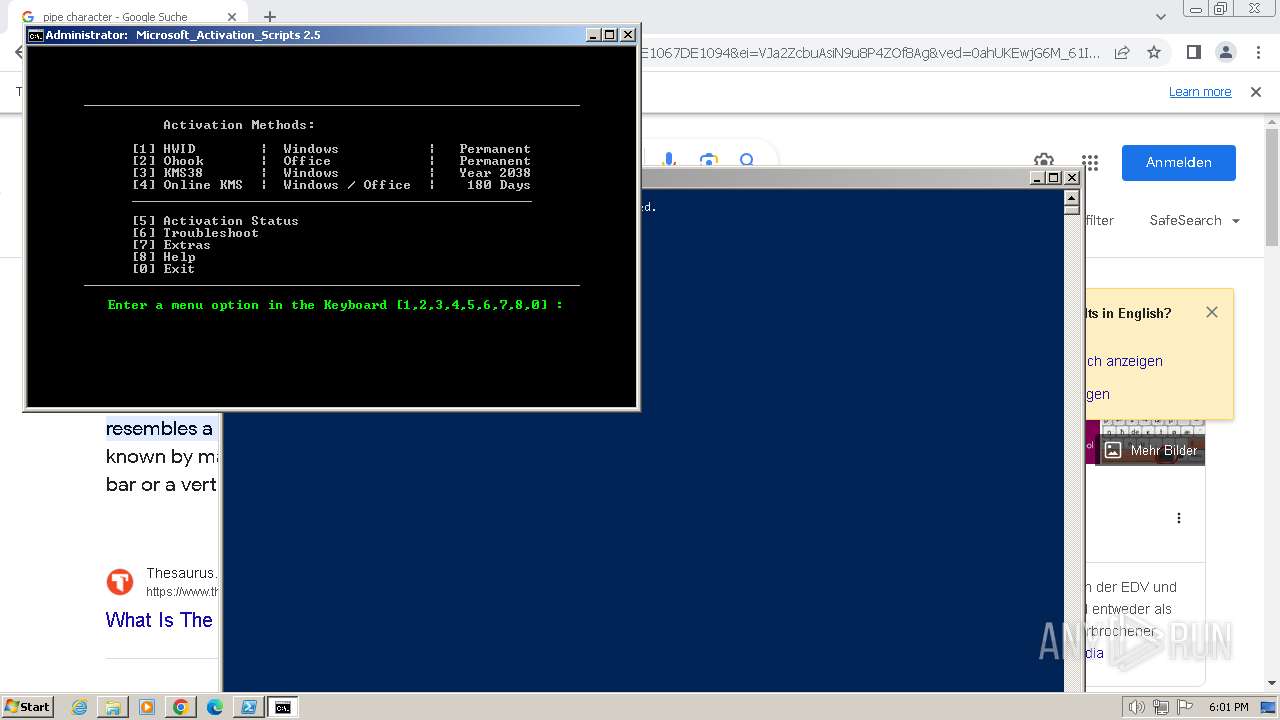Open the network status tray icon

click(x=1162, y=707)
